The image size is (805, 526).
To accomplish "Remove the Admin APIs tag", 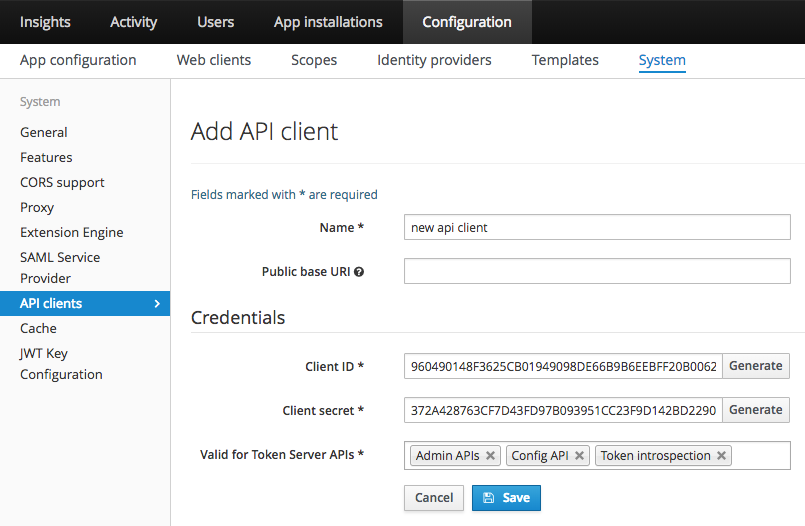I will [x=490, y=456].
